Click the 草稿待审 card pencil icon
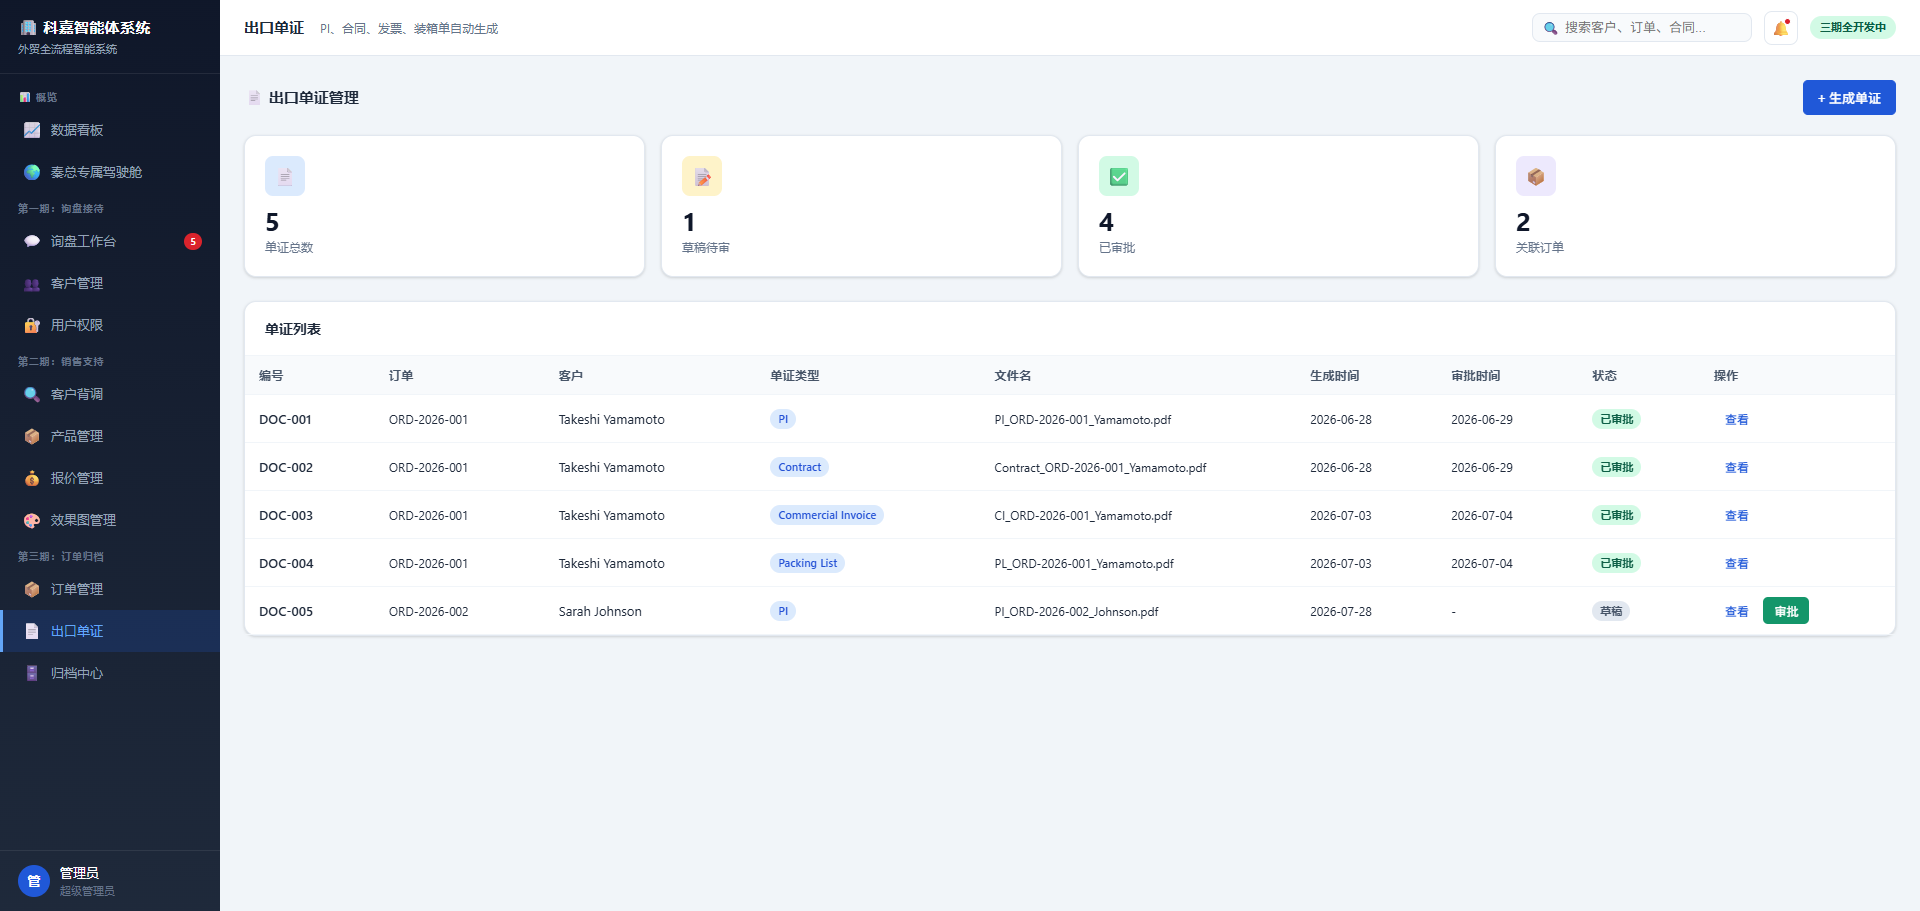The image size is (1920, 911). (x=702, y=176)
